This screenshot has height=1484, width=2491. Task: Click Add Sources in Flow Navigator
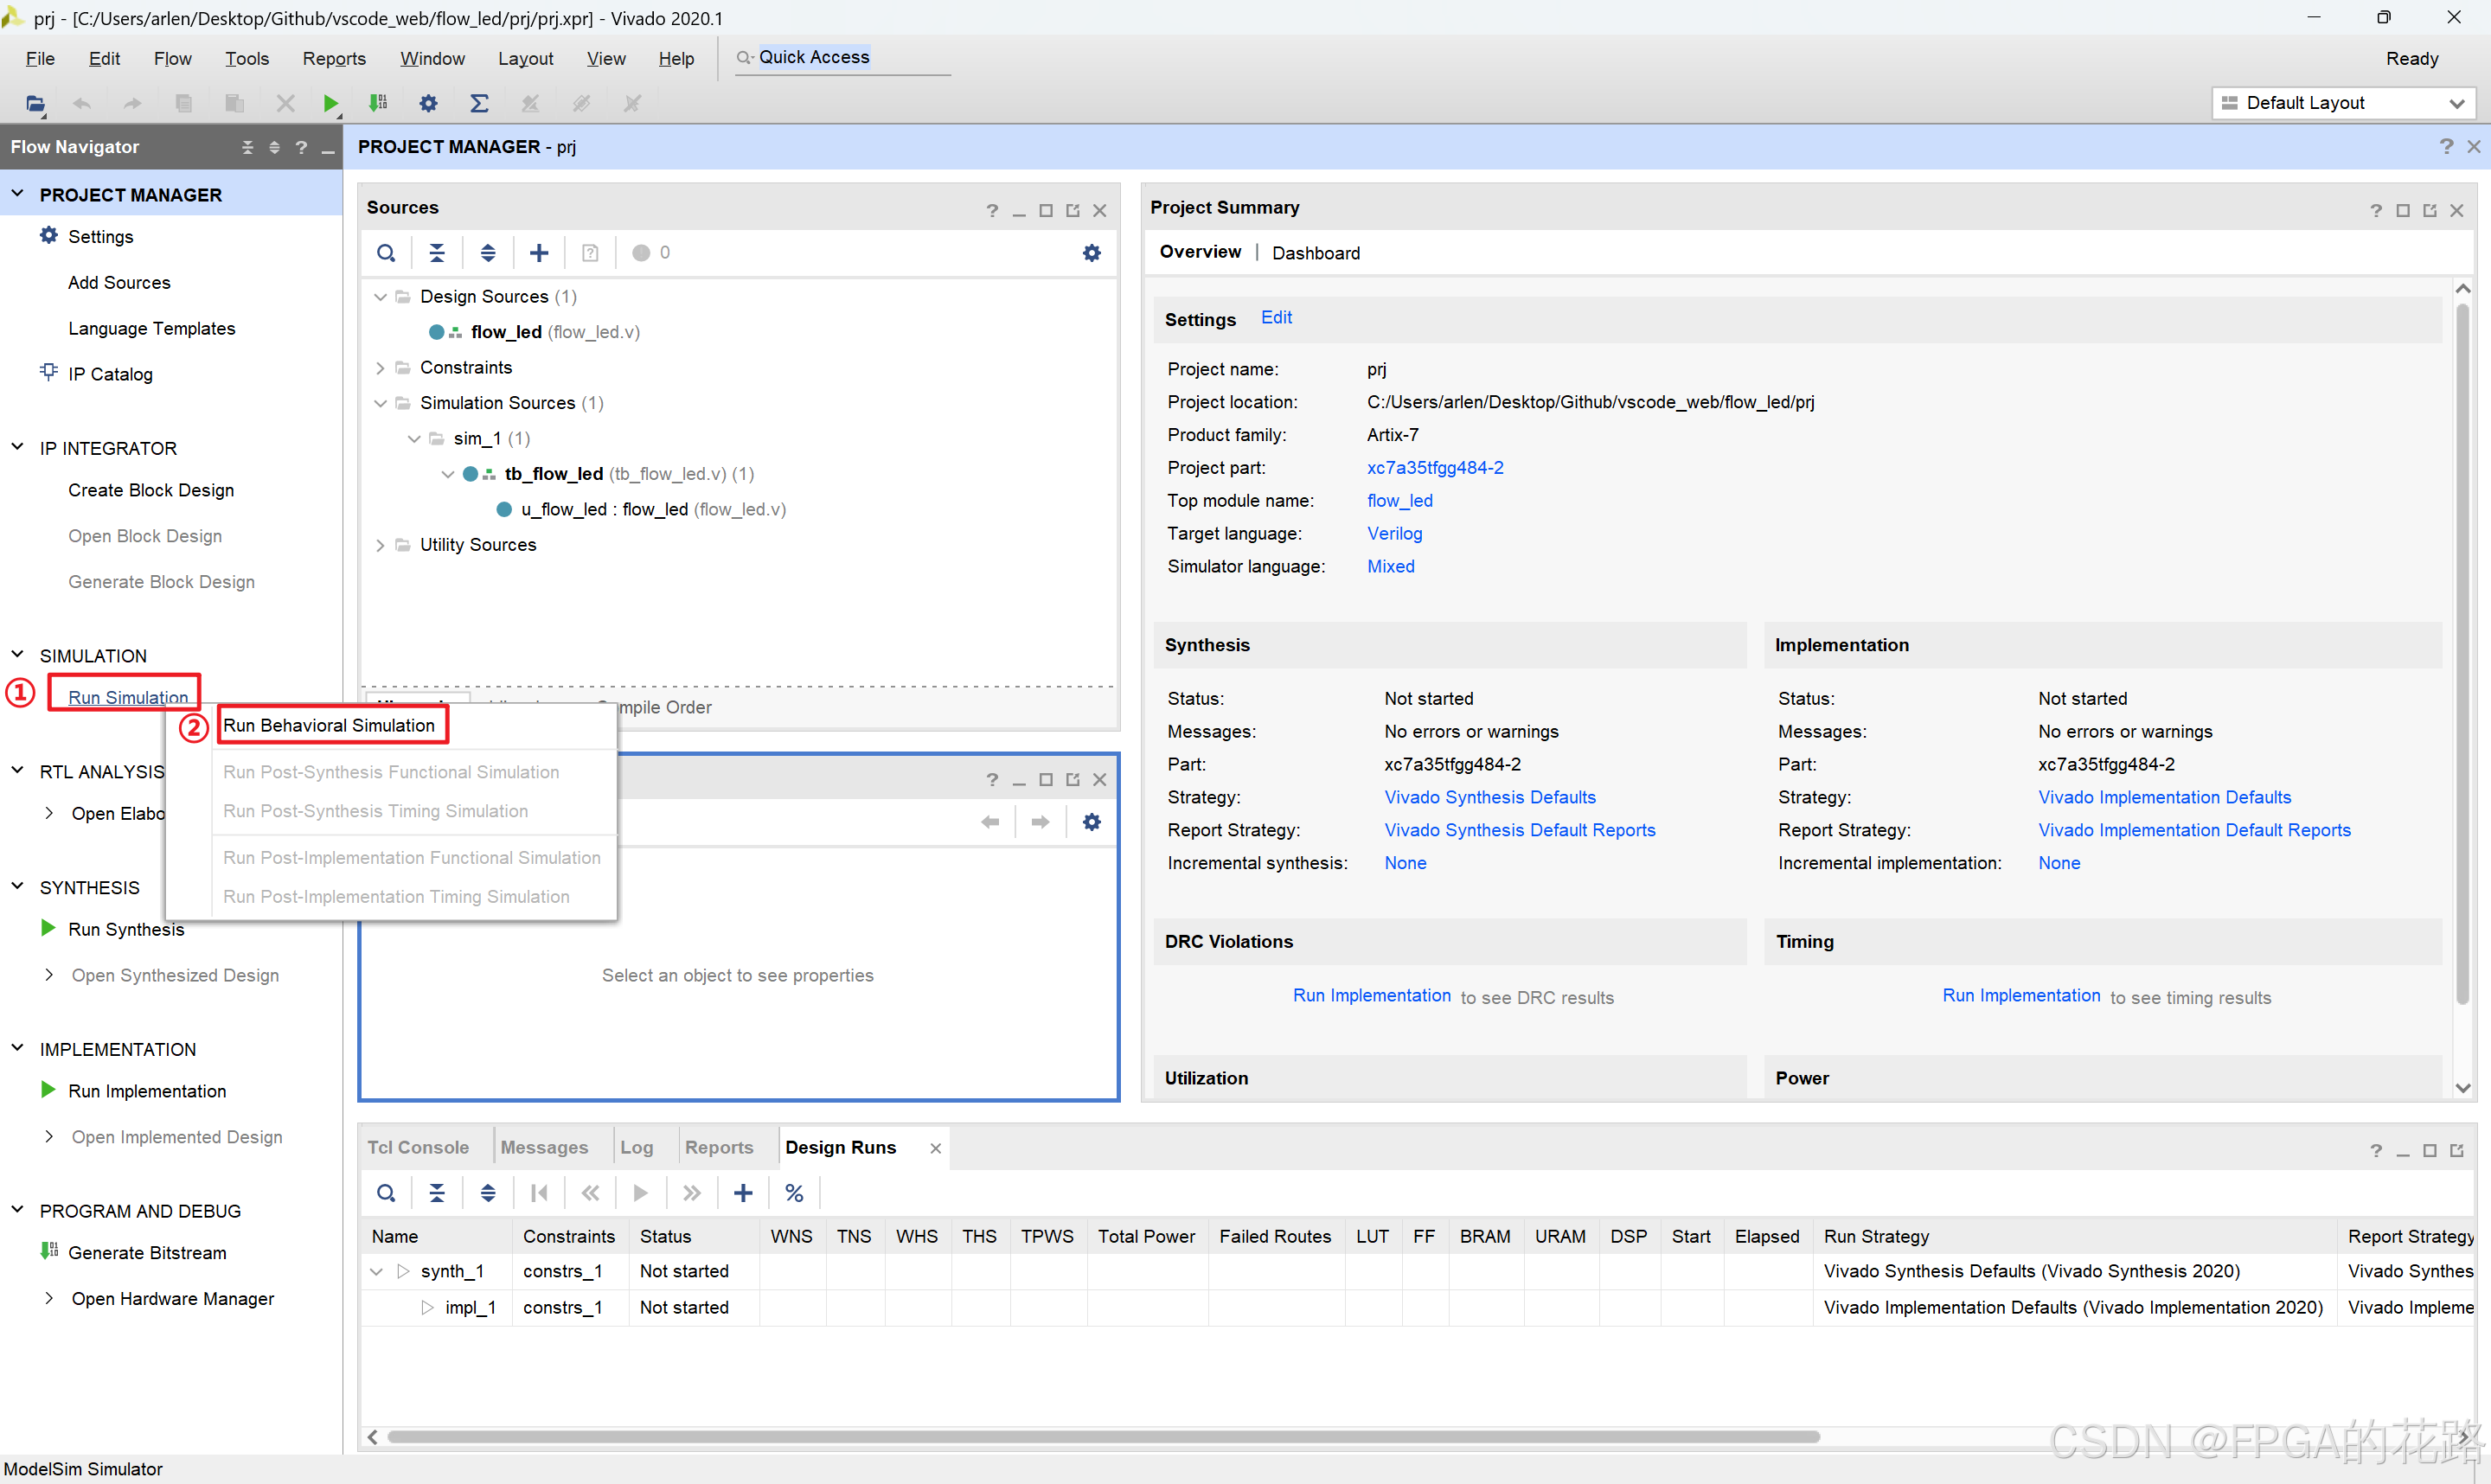(119, 283)
